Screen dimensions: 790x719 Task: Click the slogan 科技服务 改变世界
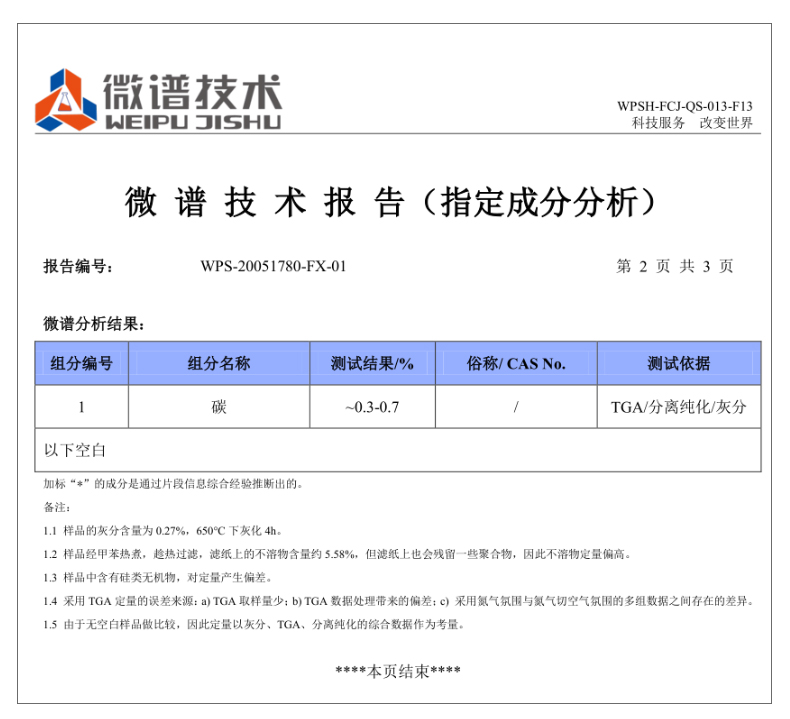point(692,122)
